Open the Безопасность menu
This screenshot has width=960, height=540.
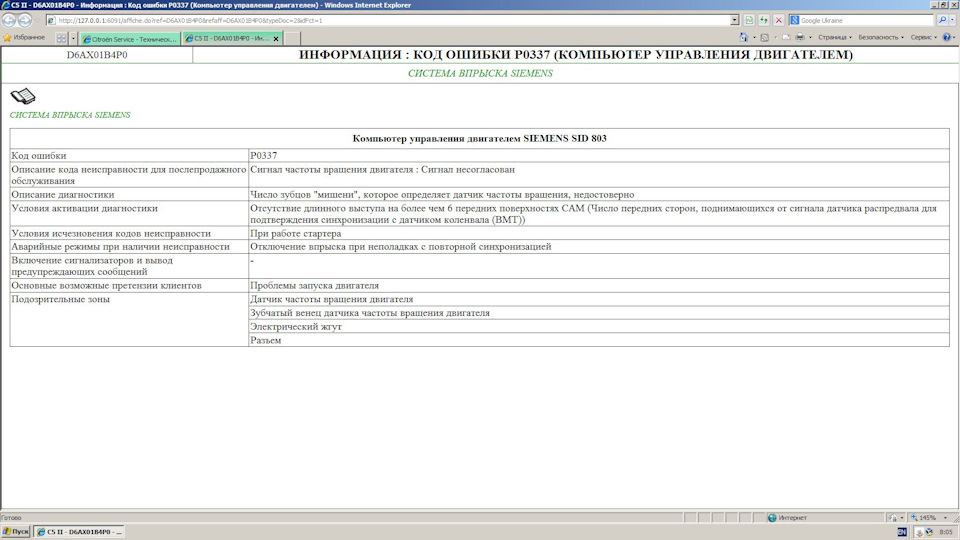pyautogui.click(x=880, y=37)
